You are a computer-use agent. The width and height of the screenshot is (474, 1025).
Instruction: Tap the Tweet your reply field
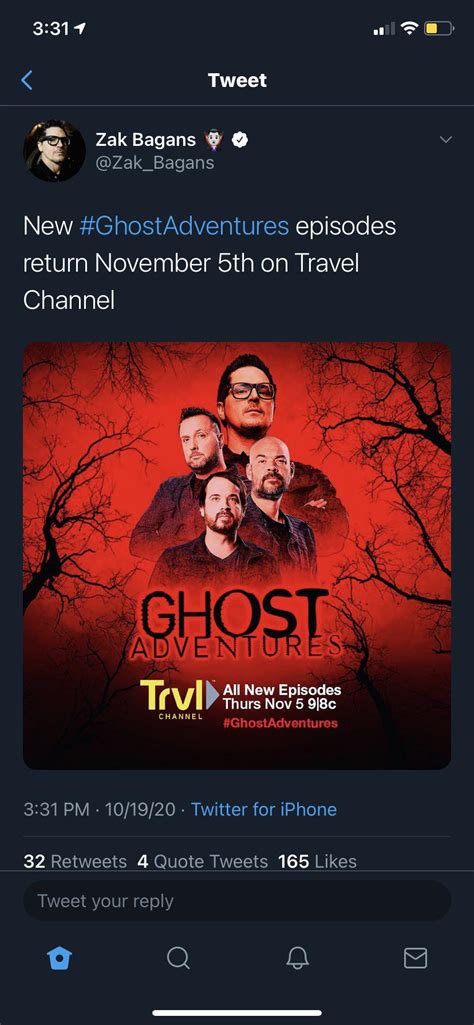(x=237, y=901)
